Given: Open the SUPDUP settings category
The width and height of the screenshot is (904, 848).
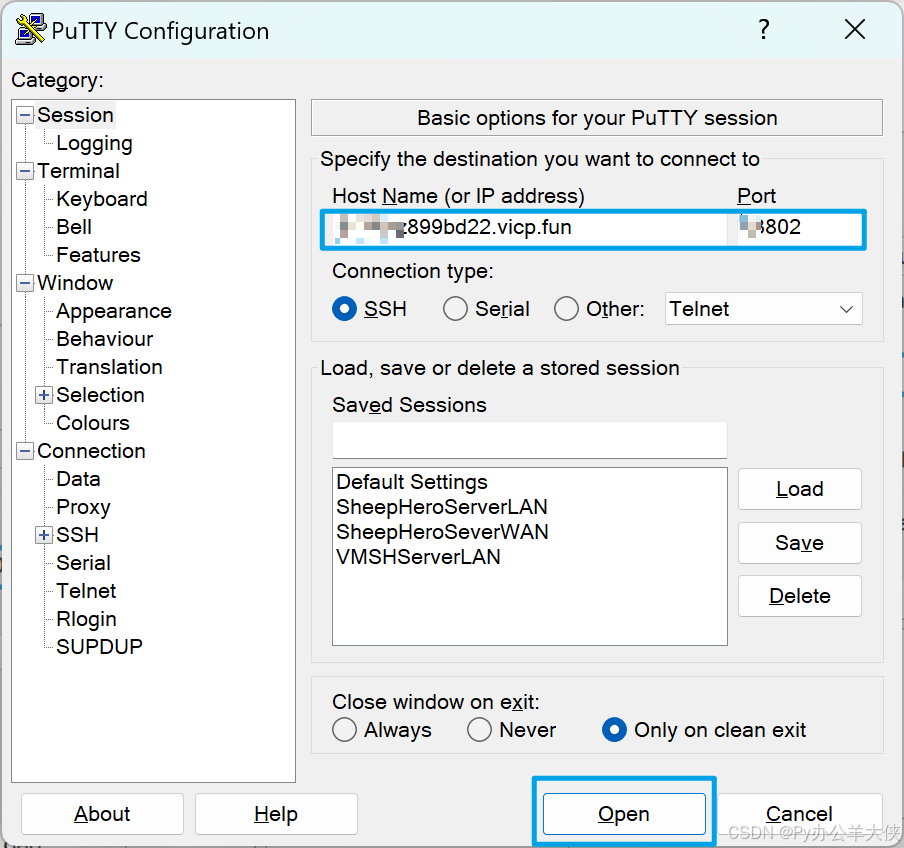Looking at the screenshot, I should pos(99,647).
